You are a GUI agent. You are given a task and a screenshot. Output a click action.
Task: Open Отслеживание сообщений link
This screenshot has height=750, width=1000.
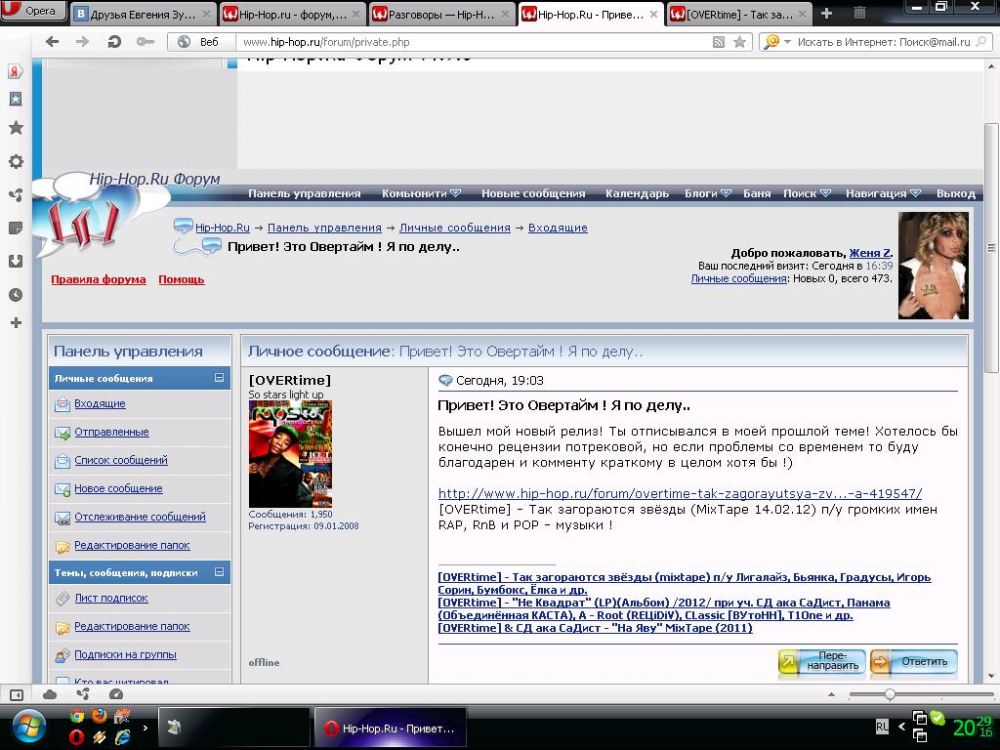(x=140, y=517)
